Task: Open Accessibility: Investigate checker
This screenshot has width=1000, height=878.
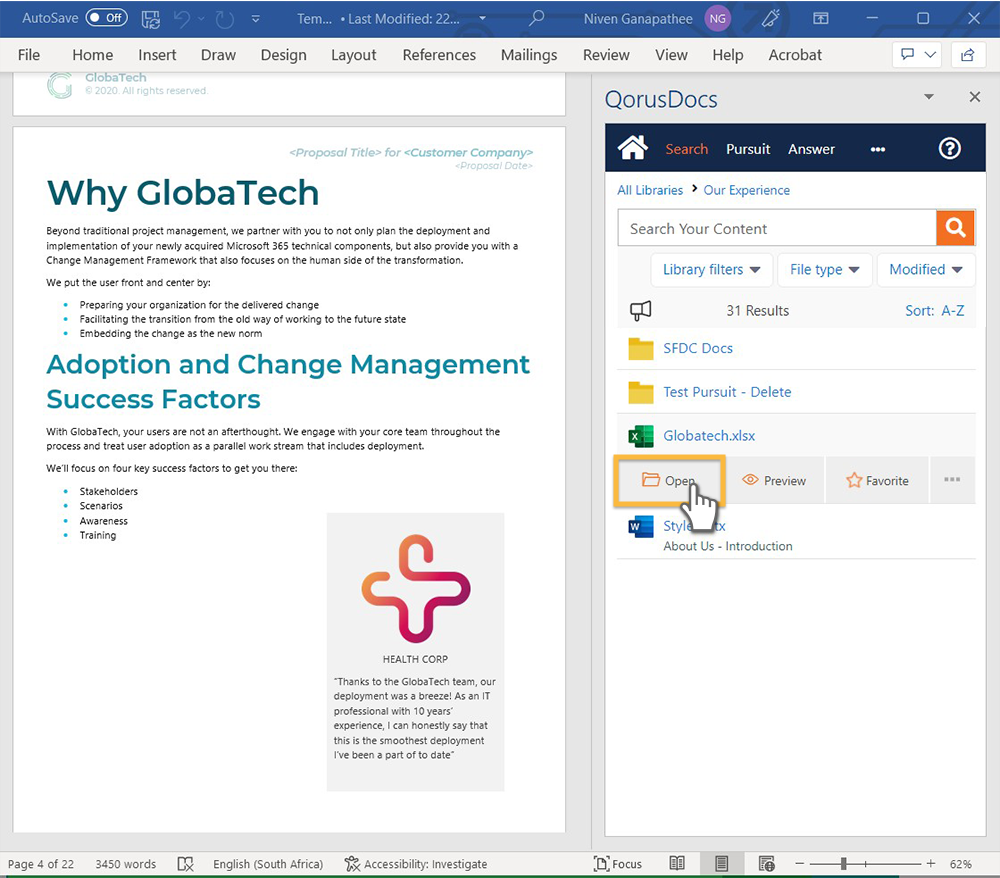Action: click(x=416, y=864)
